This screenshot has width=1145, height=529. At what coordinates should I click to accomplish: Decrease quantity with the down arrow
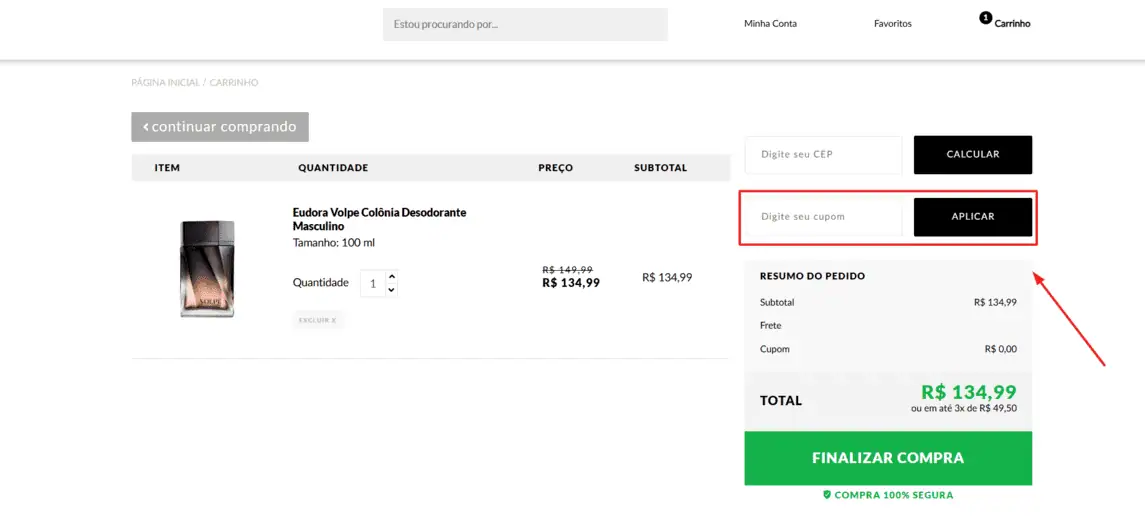point(391,290)
